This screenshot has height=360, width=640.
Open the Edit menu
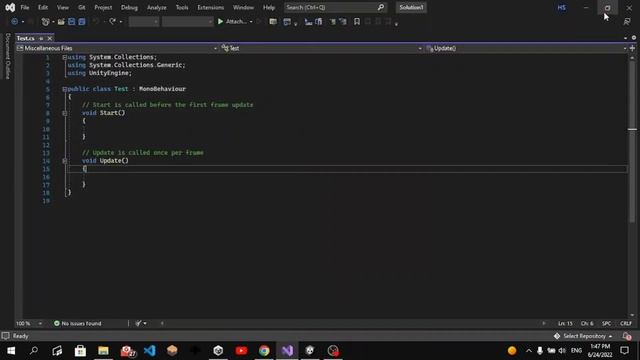(x=43, y=7)
